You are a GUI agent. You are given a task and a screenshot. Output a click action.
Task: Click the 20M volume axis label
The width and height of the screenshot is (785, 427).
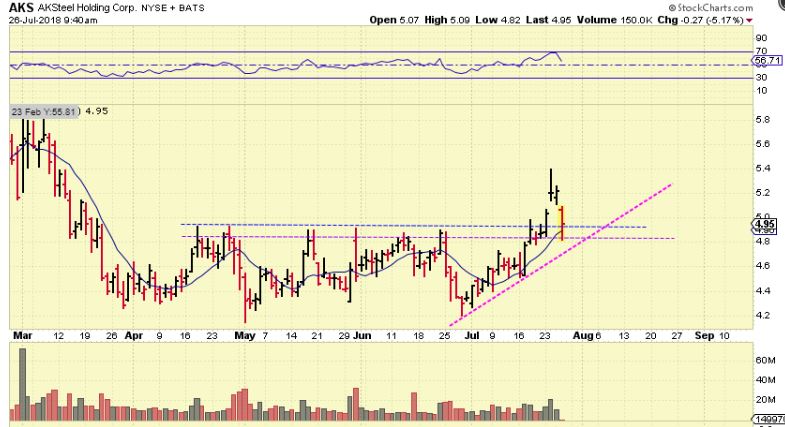point(765,399)
